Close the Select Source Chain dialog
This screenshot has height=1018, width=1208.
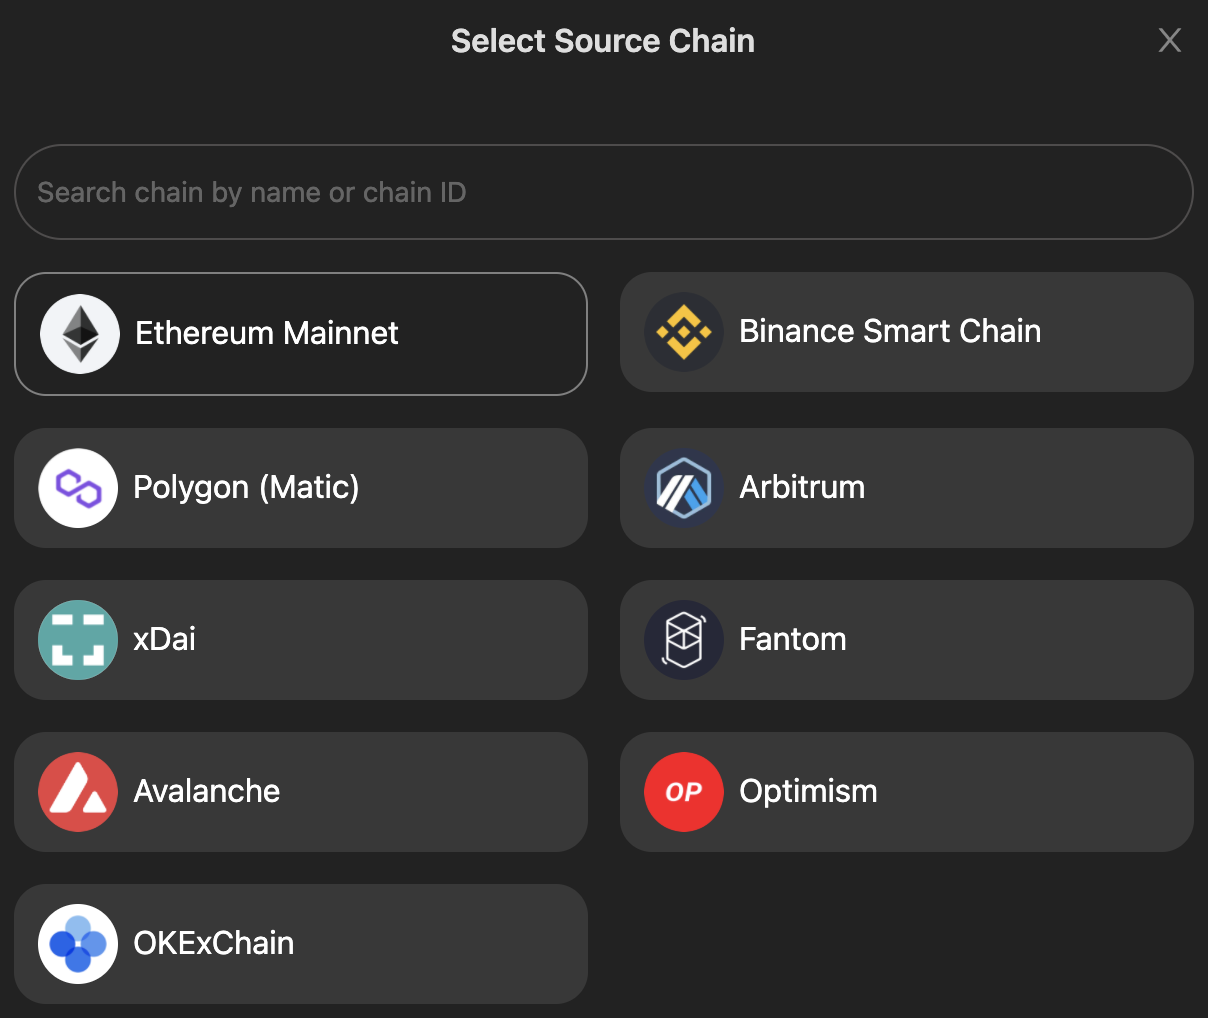pos(1170,40)
